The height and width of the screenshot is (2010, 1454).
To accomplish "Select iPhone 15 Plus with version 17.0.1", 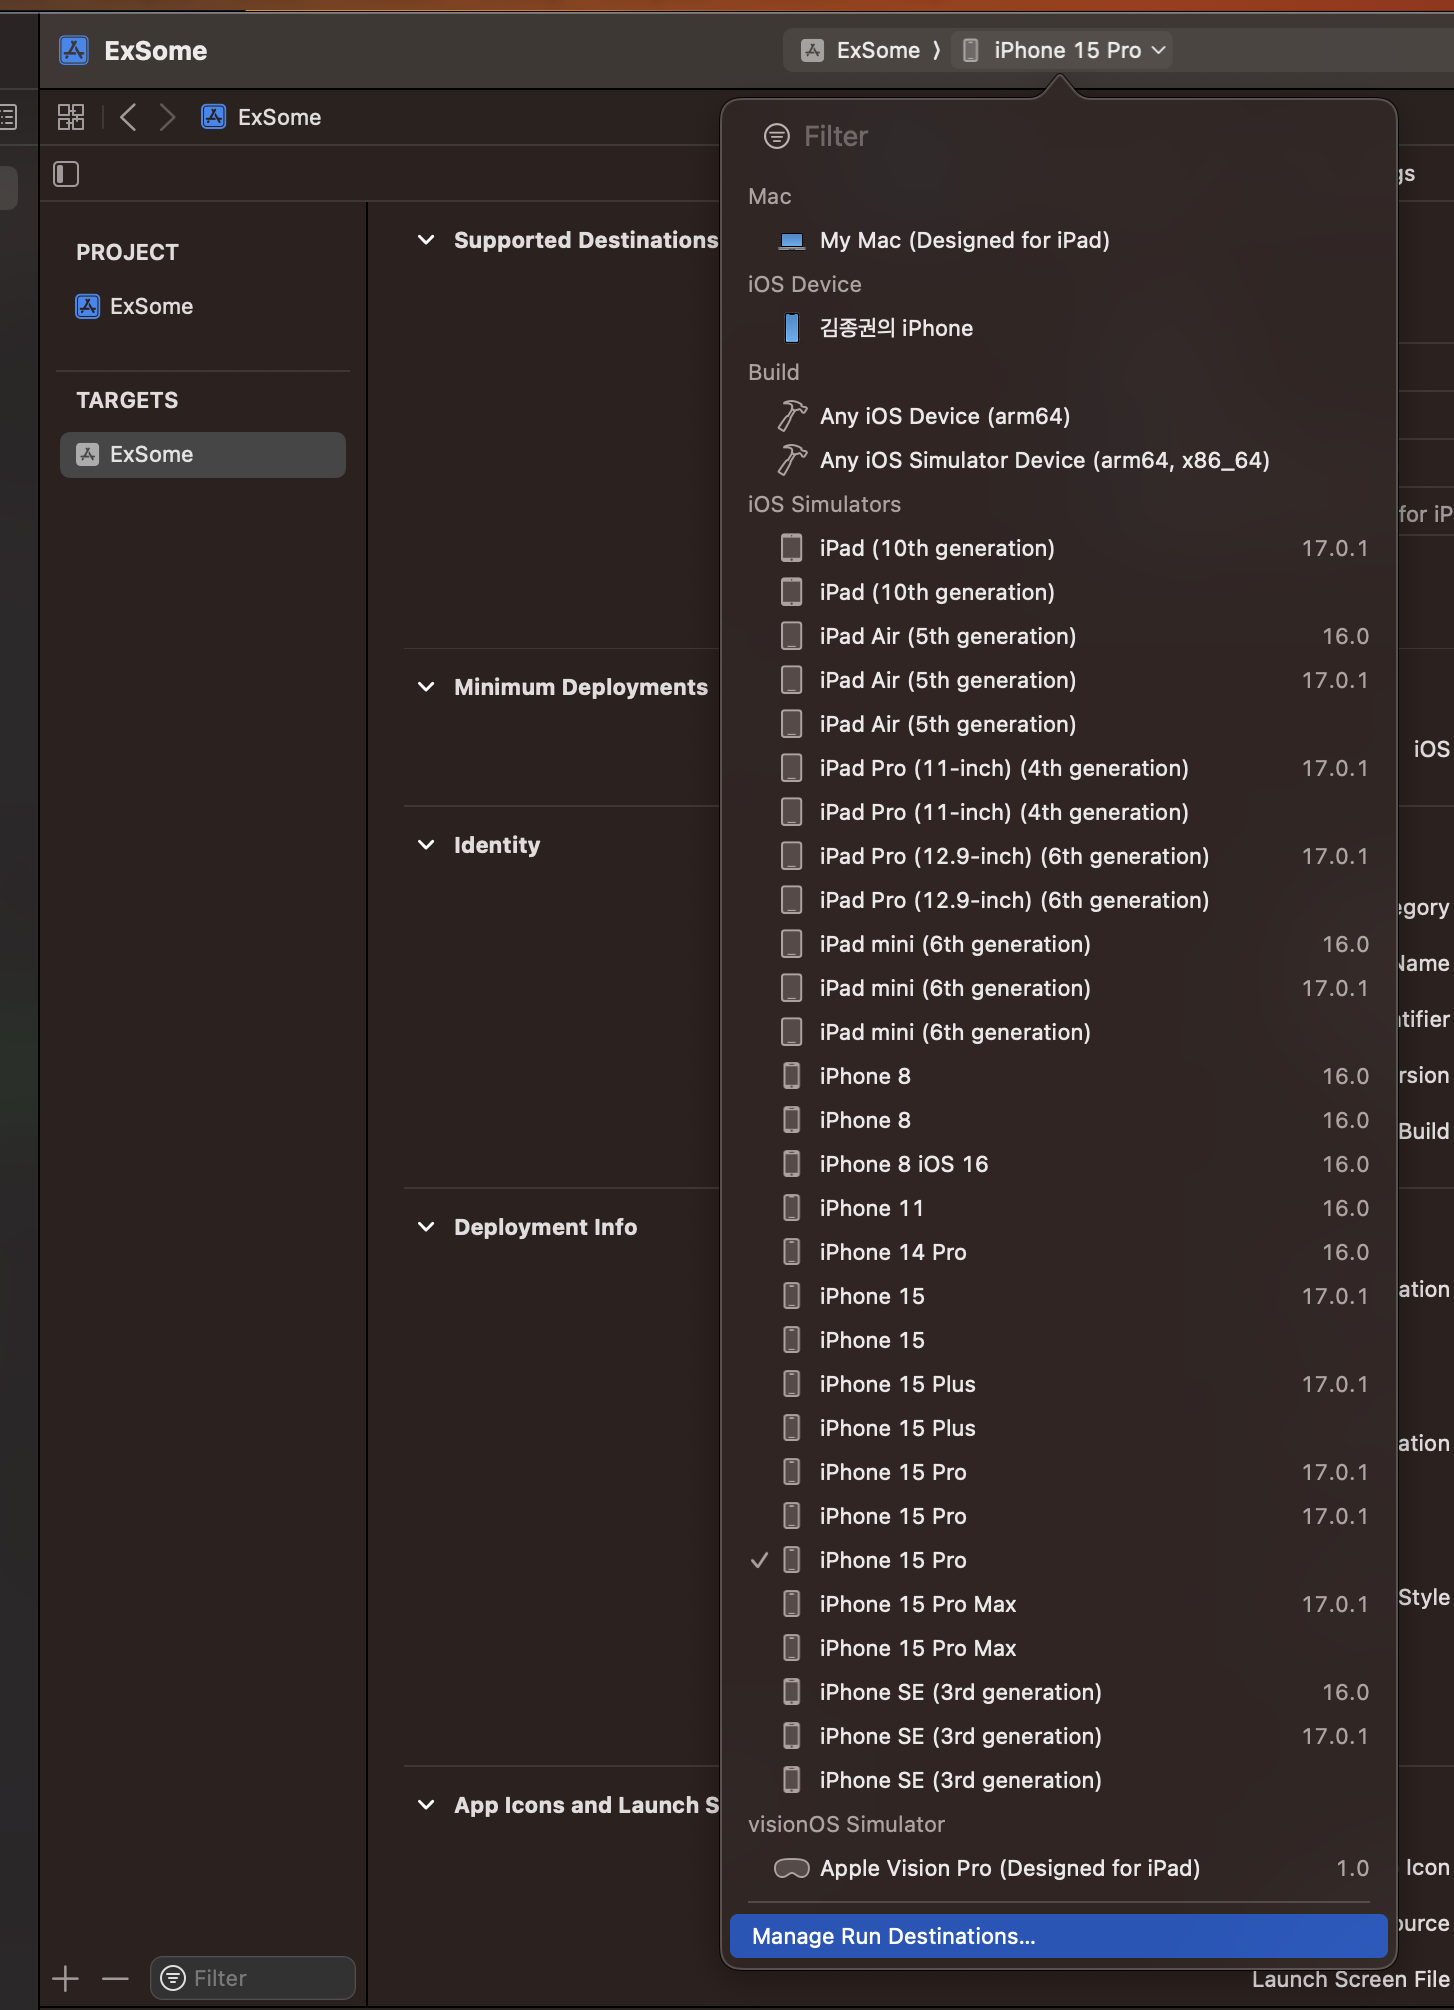I will coord(1059,1384).
